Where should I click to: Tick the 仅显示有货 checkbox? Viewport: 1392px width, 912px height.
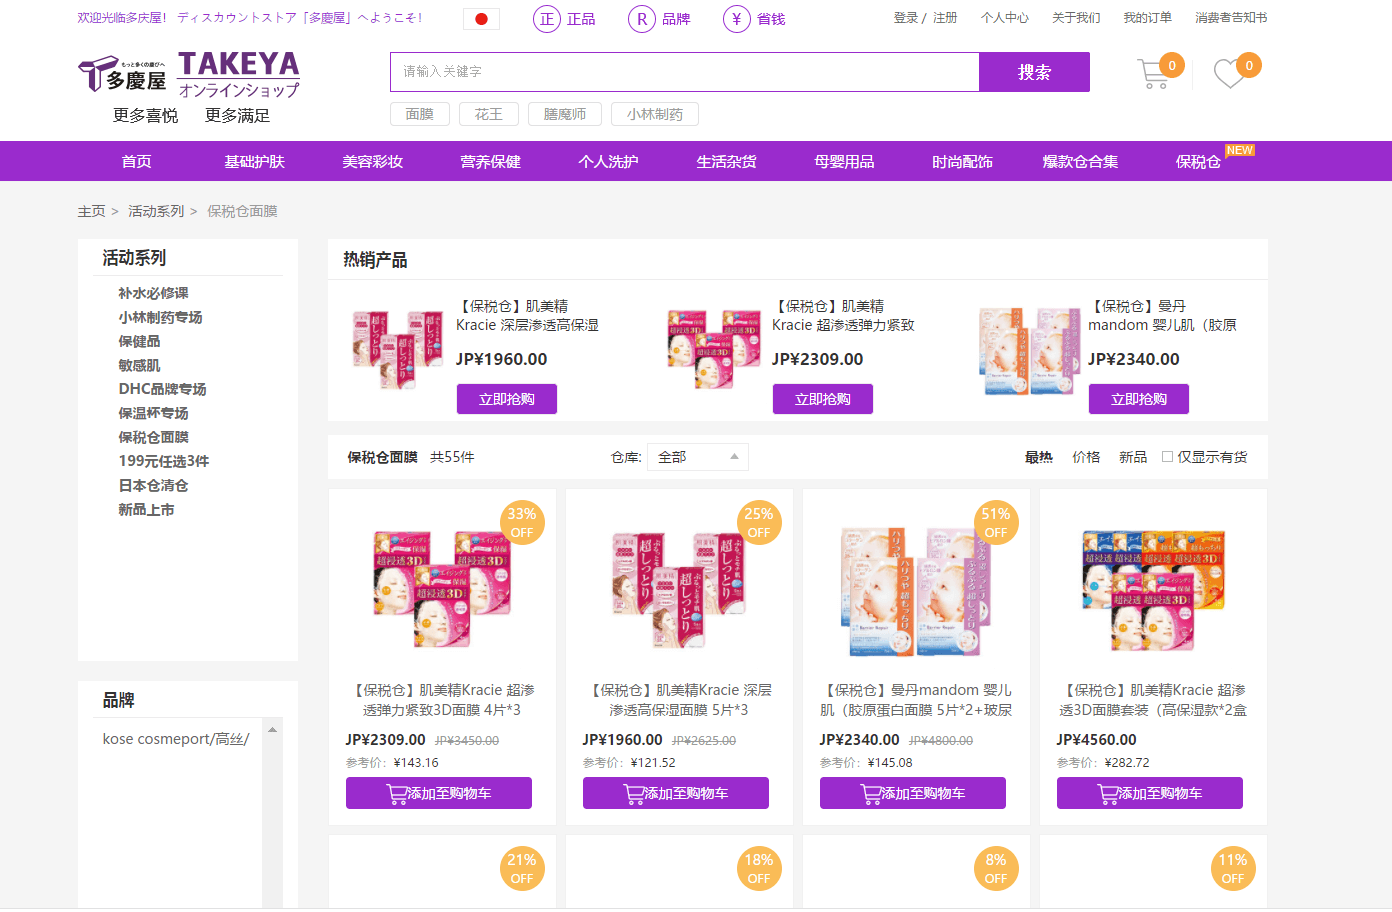tap(1167, 457)
